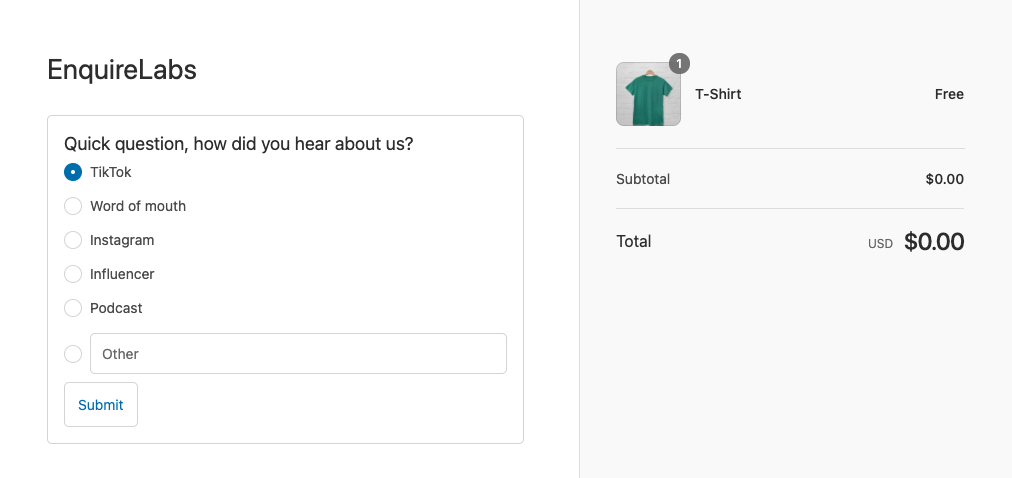The width and height of the screenshot is (1012, 478).
Task: Click the TikTok option label
Action: (x=111, y=172)
